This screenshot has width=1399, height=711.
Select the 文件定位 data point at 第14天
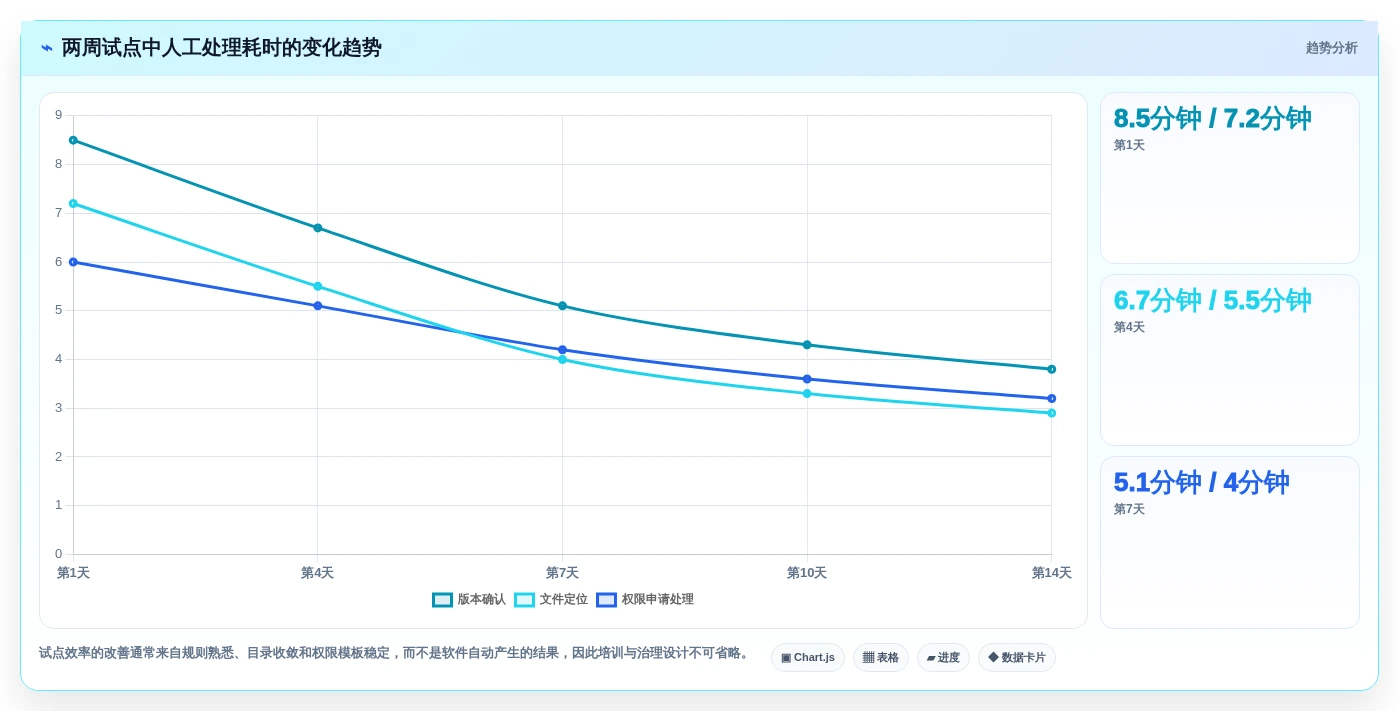[x=1051, y=413]
